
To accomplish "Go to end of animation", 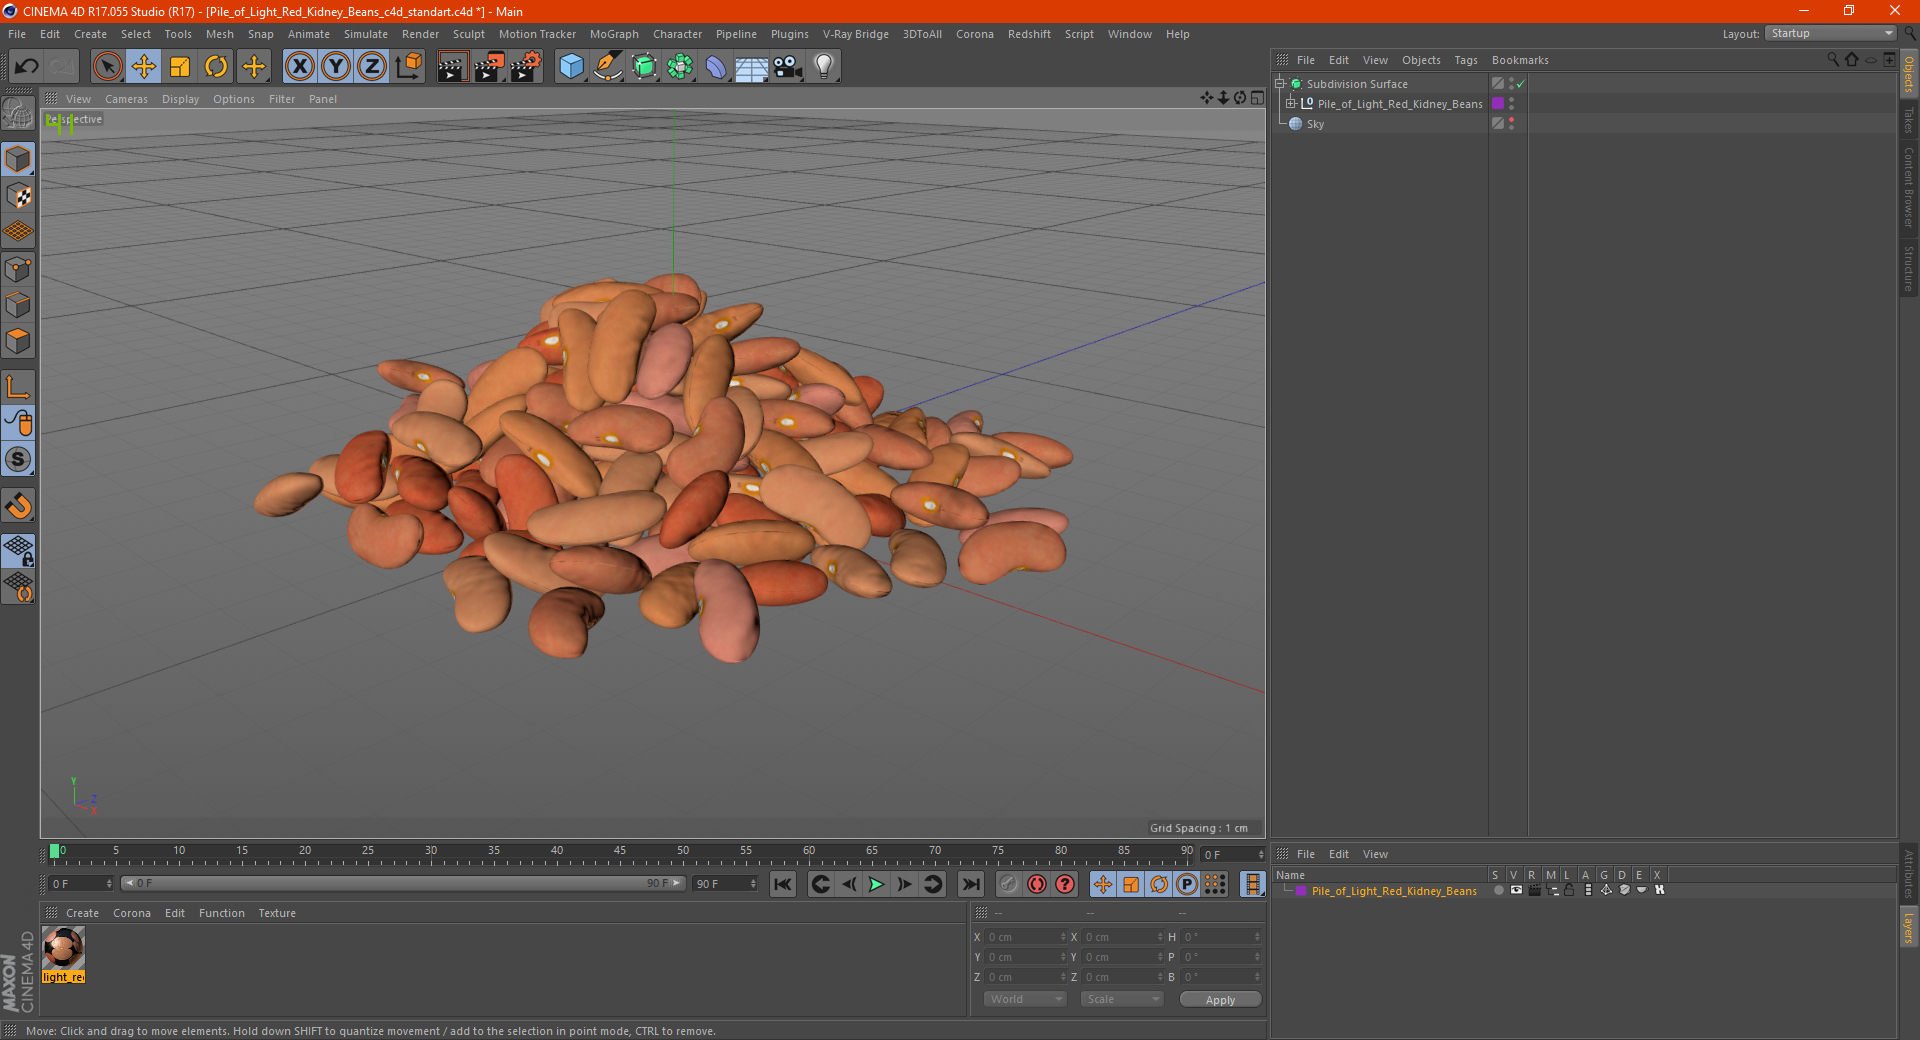I will tap(970, 884).
